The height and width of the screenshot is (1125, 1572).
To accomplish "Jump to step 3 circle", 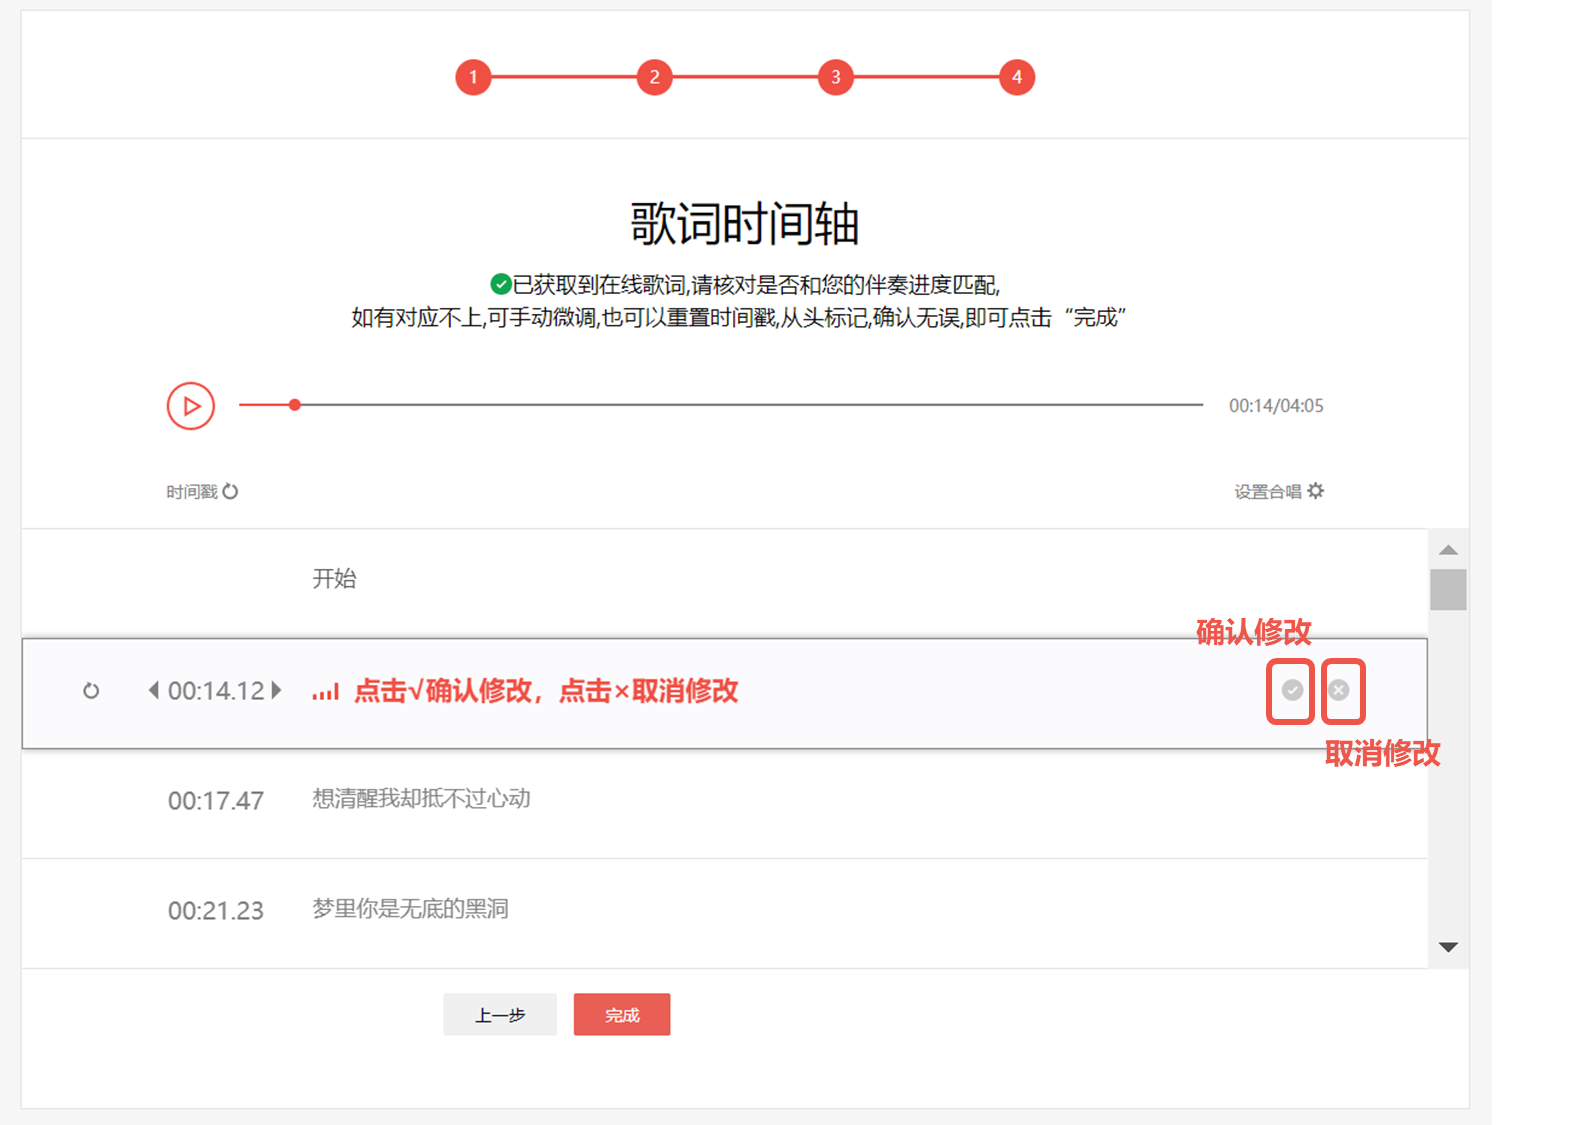I will click(x=835, y=77).
